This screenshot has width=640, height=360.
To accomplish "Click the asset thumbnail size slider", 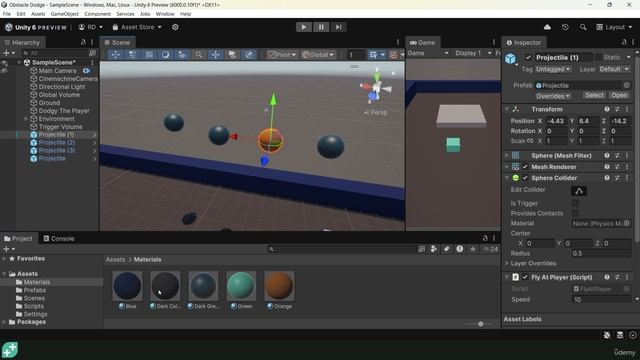I will click(x=480, y=324).
